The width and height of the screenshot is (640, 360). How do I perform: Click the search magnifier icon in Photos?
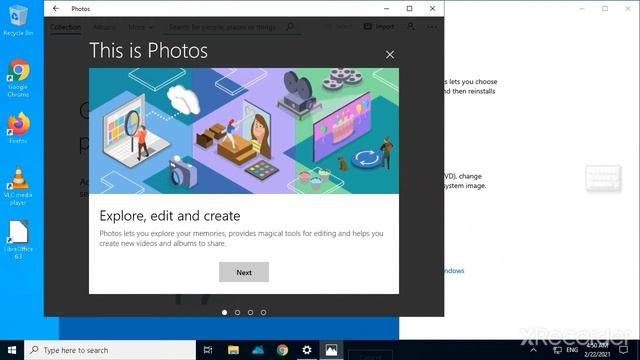tap(290, 27)
